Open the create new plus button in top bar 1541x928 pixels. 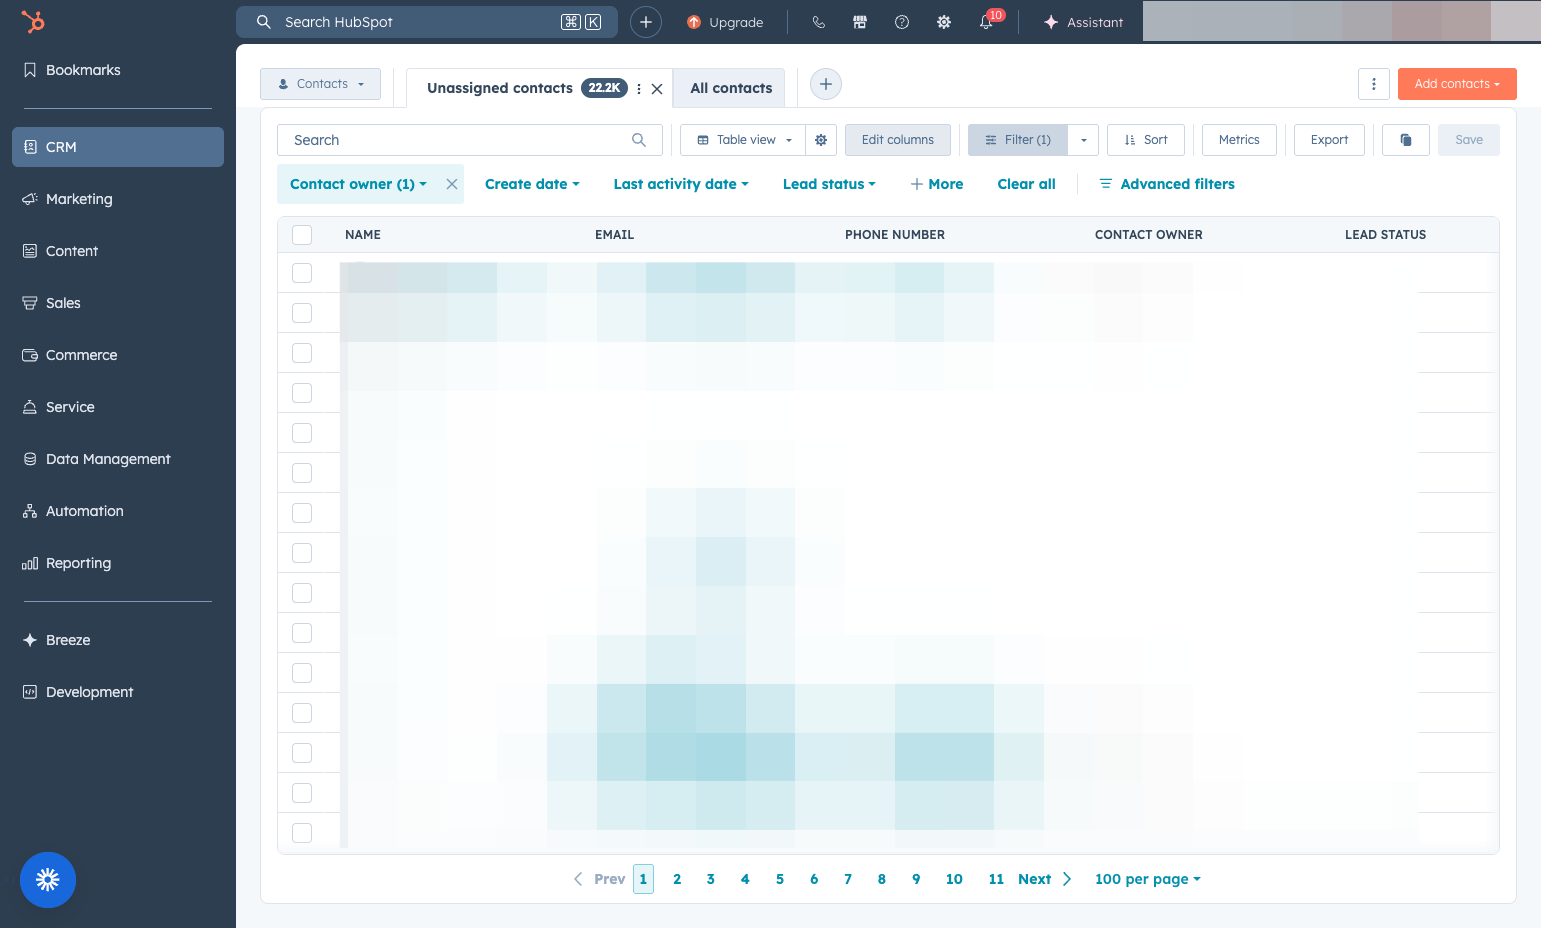click(x=646, y=22)
